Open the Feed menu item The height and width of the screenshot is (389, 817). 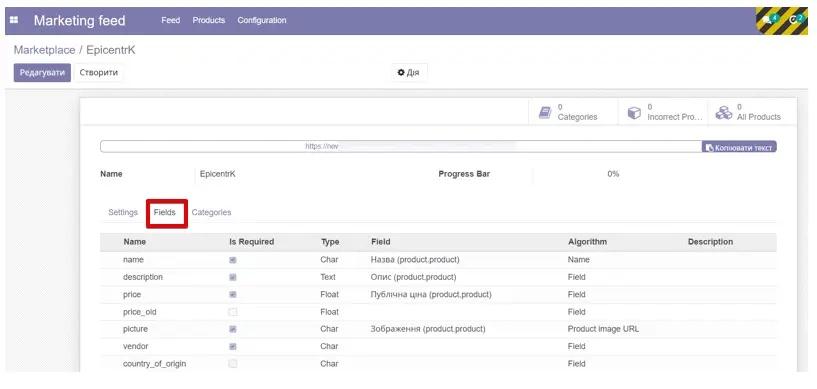170,20
